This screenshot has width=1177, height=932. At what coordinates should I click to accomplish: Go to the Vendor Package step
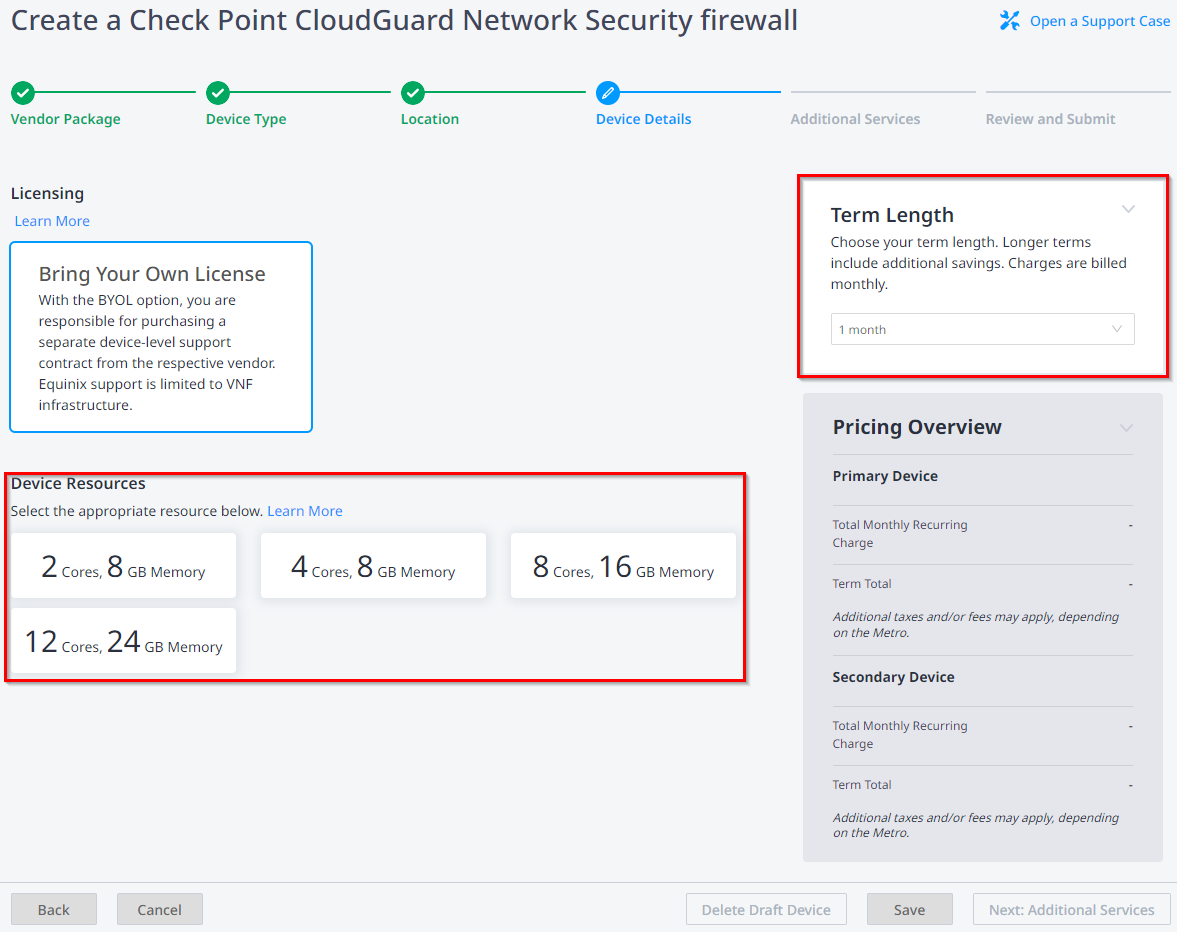tap(65, 119)
